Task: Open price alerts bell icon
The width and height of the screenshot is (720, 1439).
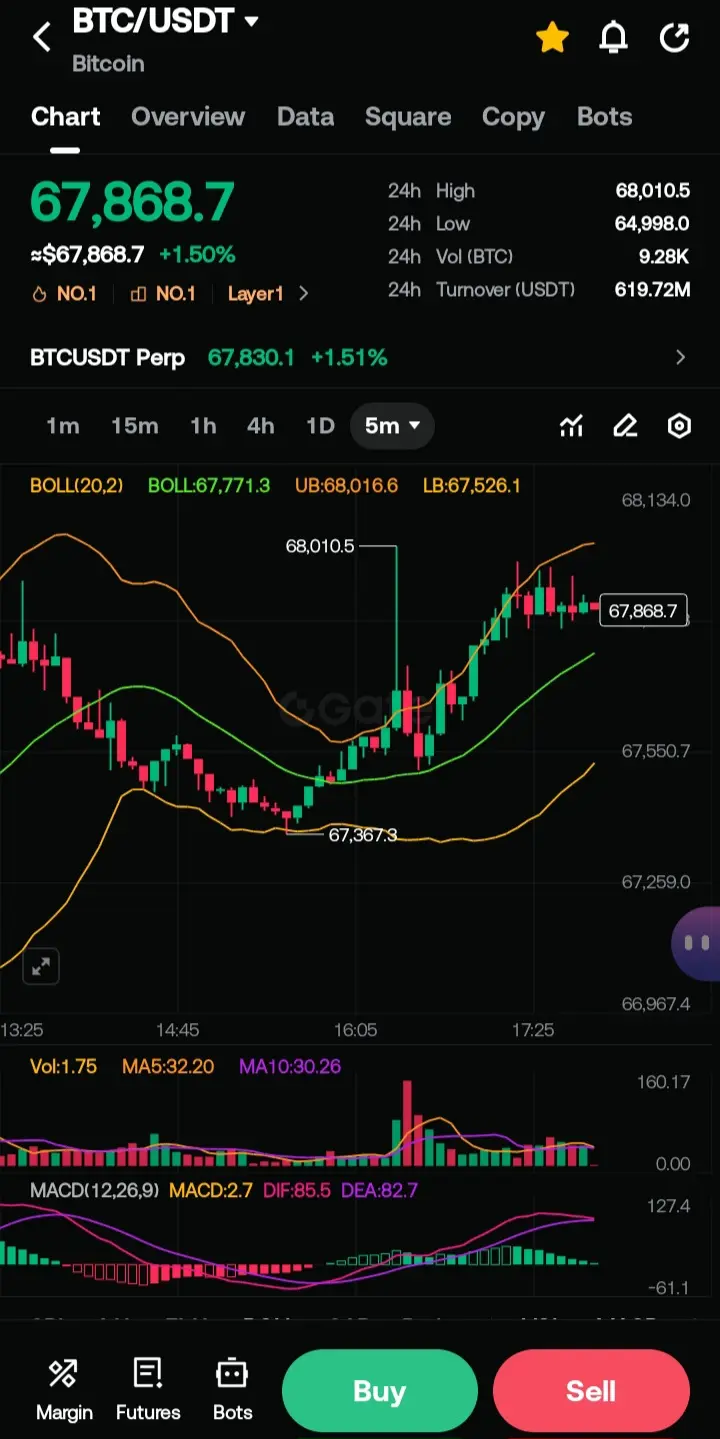Action: click(x=613, y=38)
